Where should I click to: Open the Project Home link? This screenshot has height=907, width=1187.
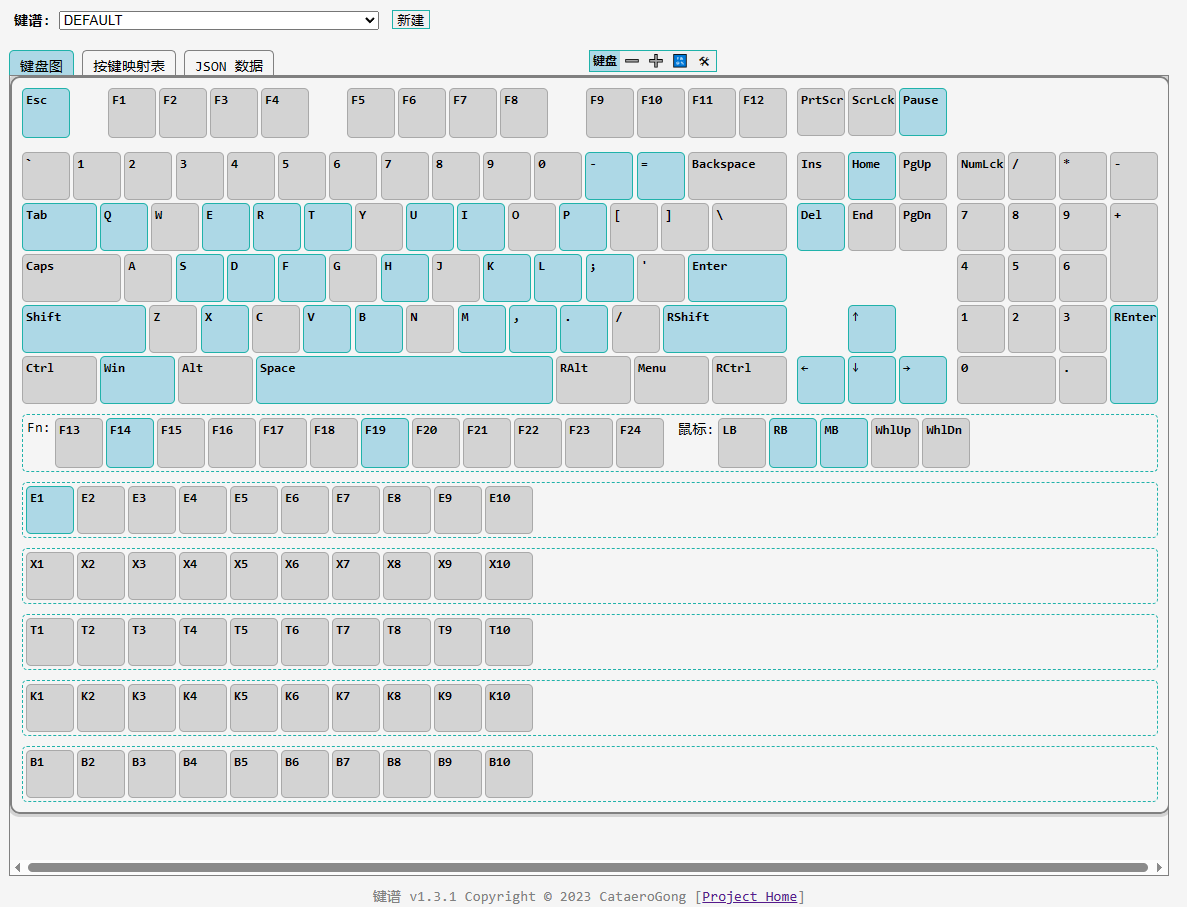pyautogui.click(x=749, y=896)
